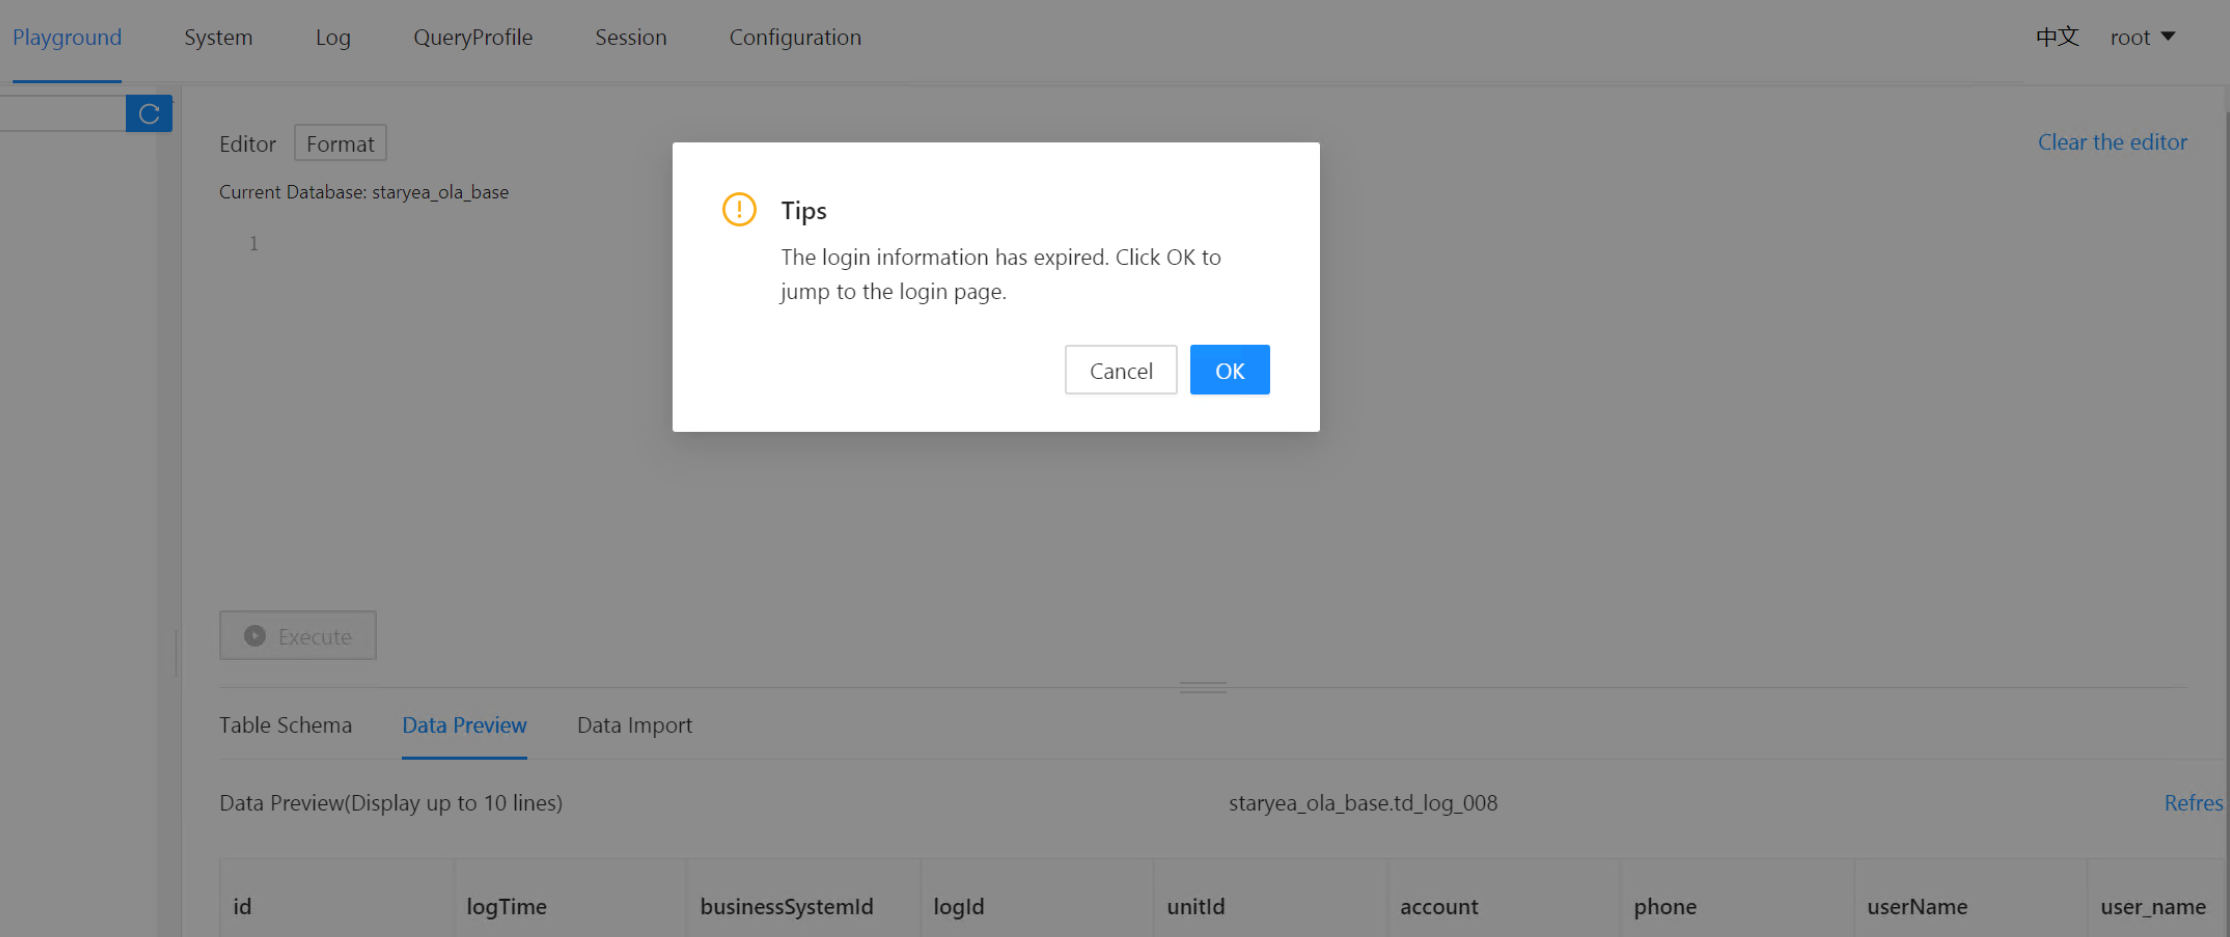Screen dimensions: 2230x937
Task: Open the Log page
Action: 333,37
